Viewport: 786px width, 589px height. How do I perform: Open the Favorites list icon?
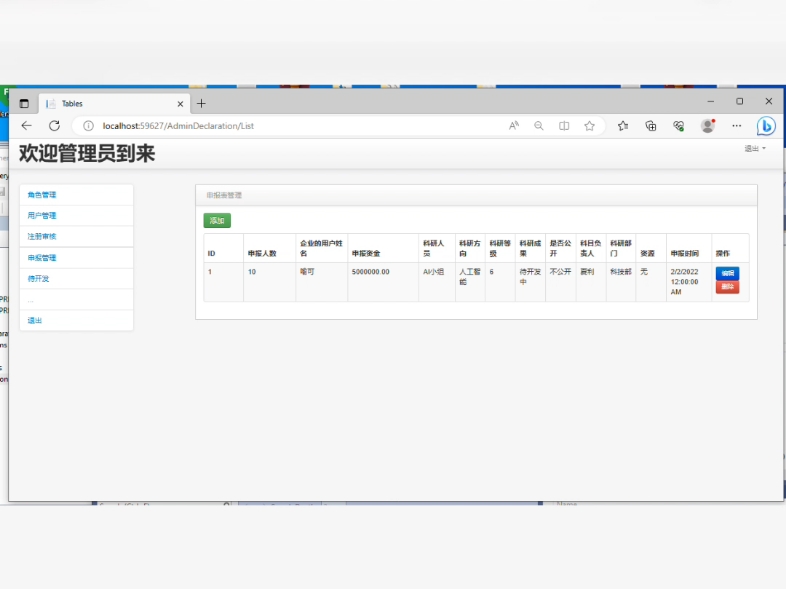coord(623,126)
